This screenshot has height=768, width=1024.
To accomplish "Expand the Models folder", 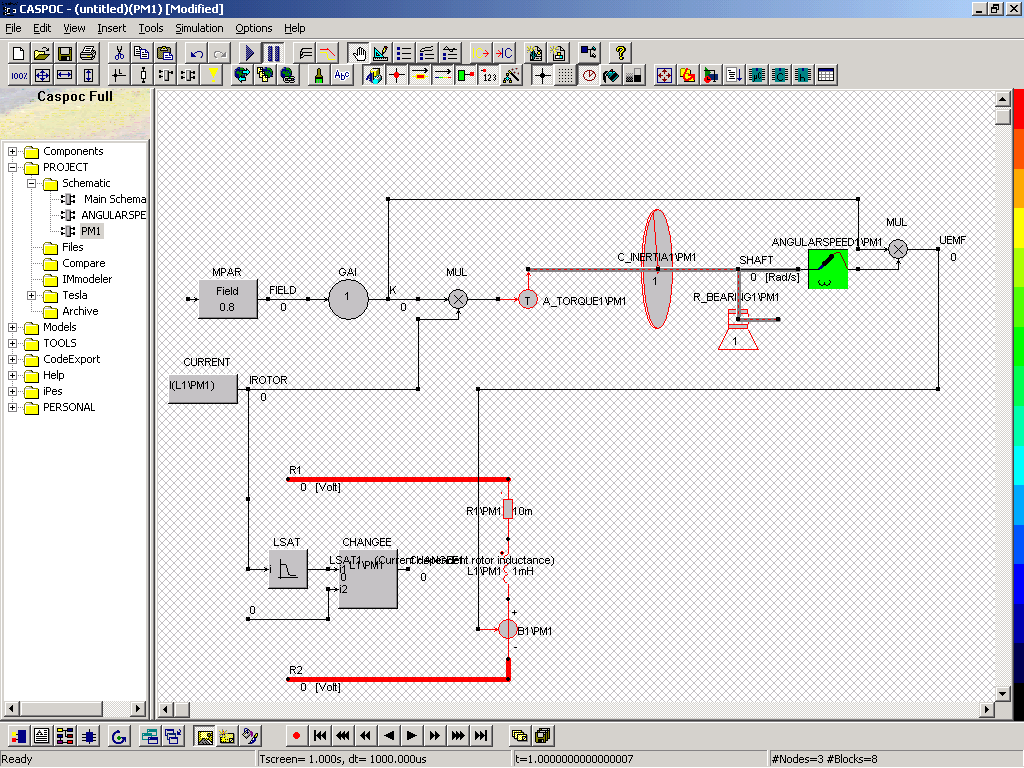I will tap(12, 327).
